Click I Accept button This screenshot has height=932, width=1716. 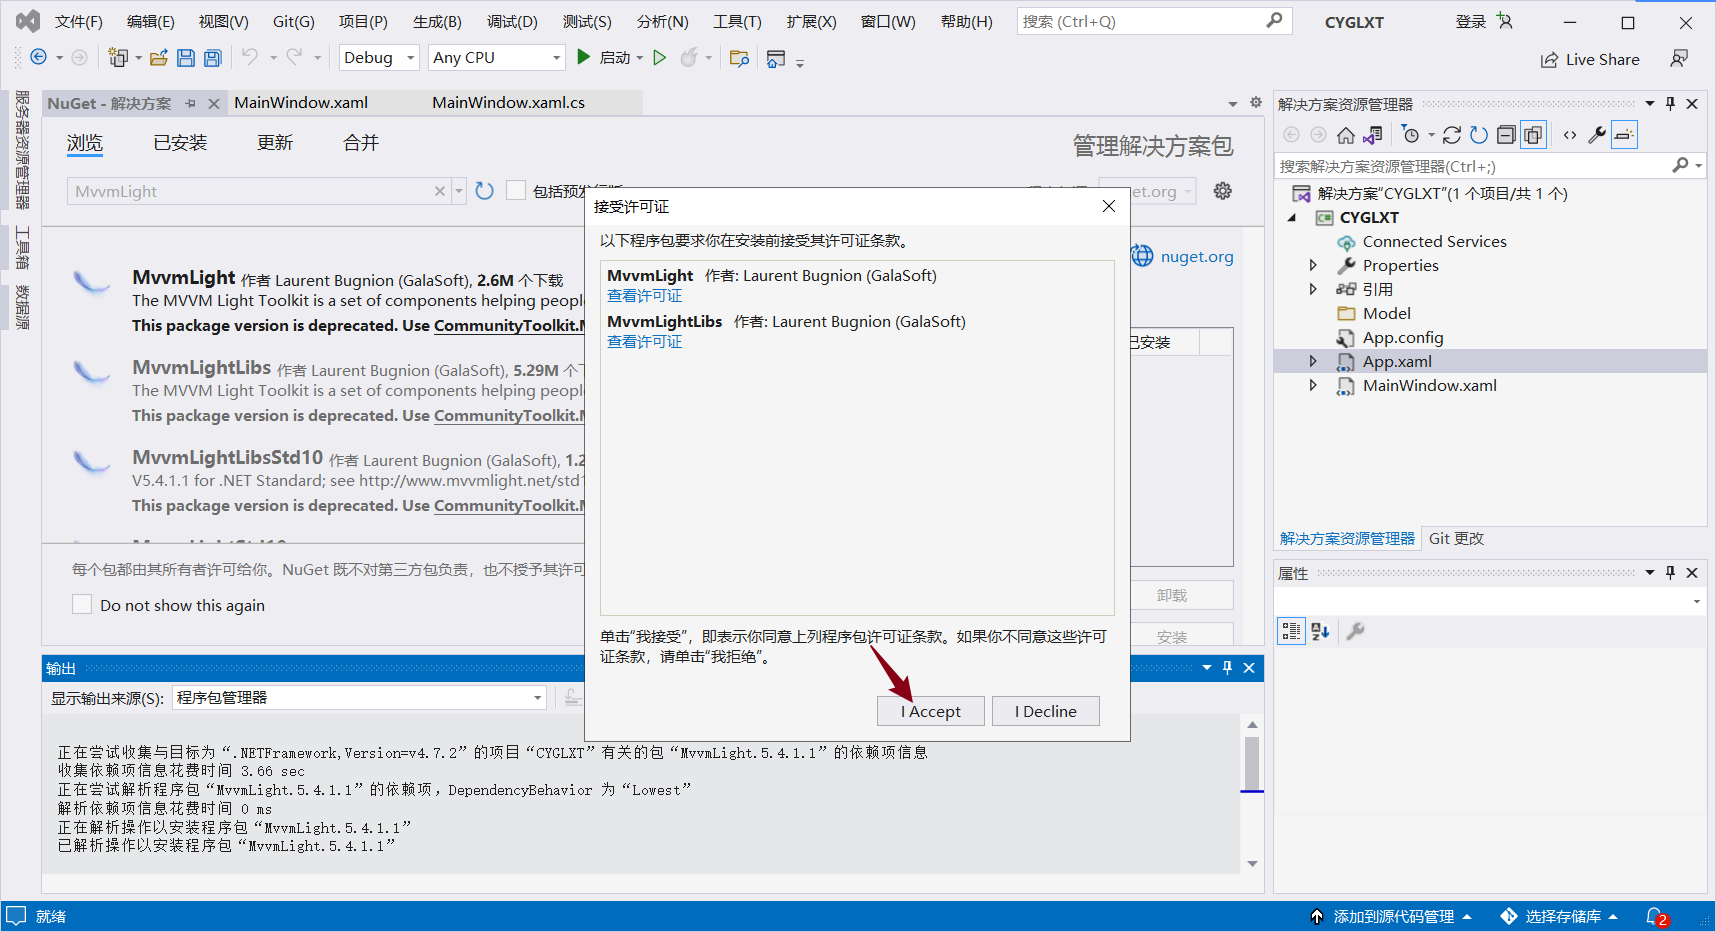(931, 711)
